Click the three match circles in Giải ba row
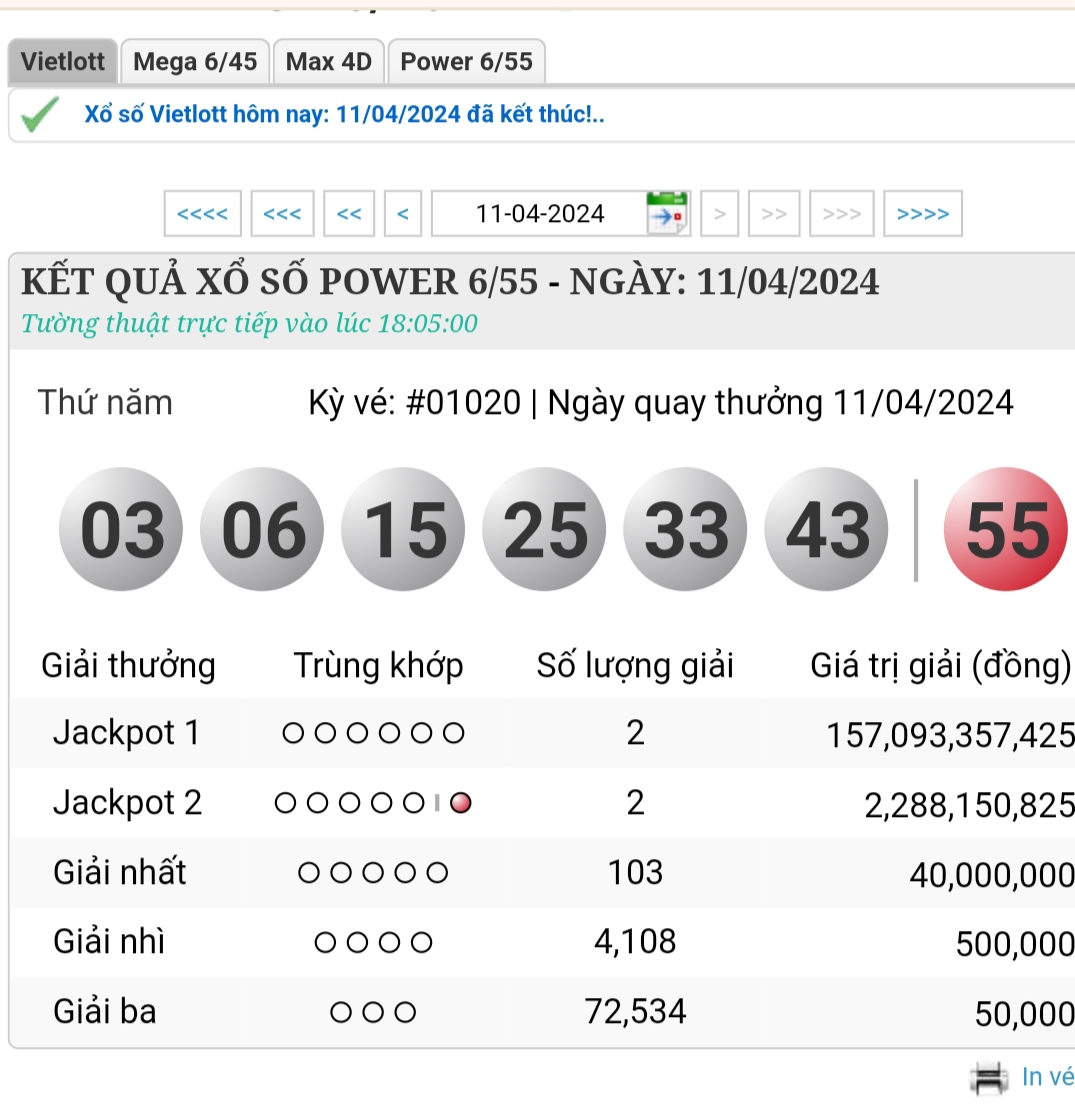The height and width of the screenshot is (1110, 1075). pyautogui.click(x=373, y=1012)
